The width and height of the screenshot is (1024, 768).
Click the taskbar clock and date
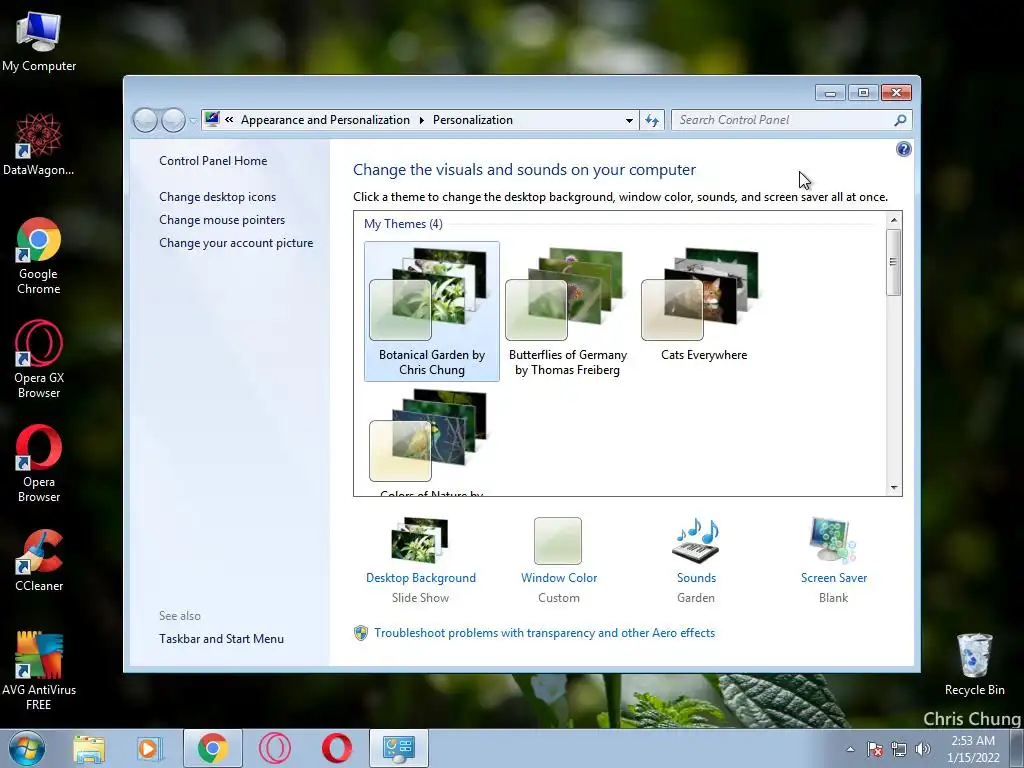[973, 749]
